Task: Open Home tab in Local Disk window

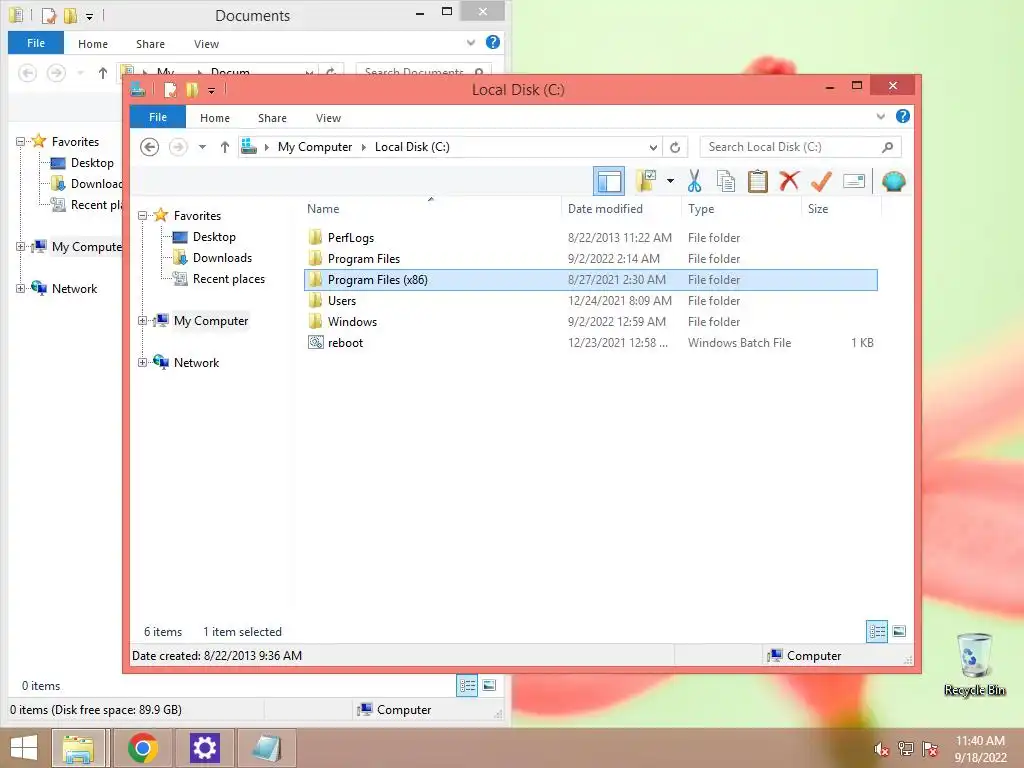Action: (215, 118)
